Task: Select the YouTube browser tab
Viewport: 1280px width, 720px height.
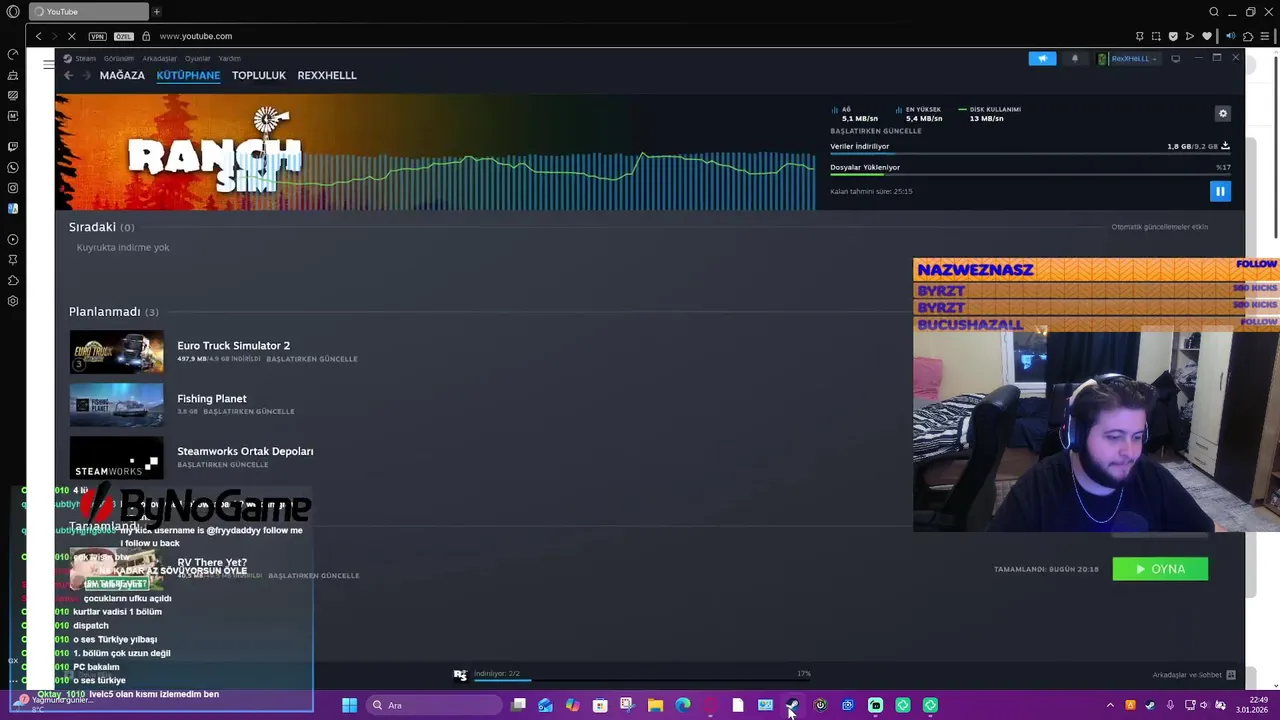Action: (x=88, y=12)
